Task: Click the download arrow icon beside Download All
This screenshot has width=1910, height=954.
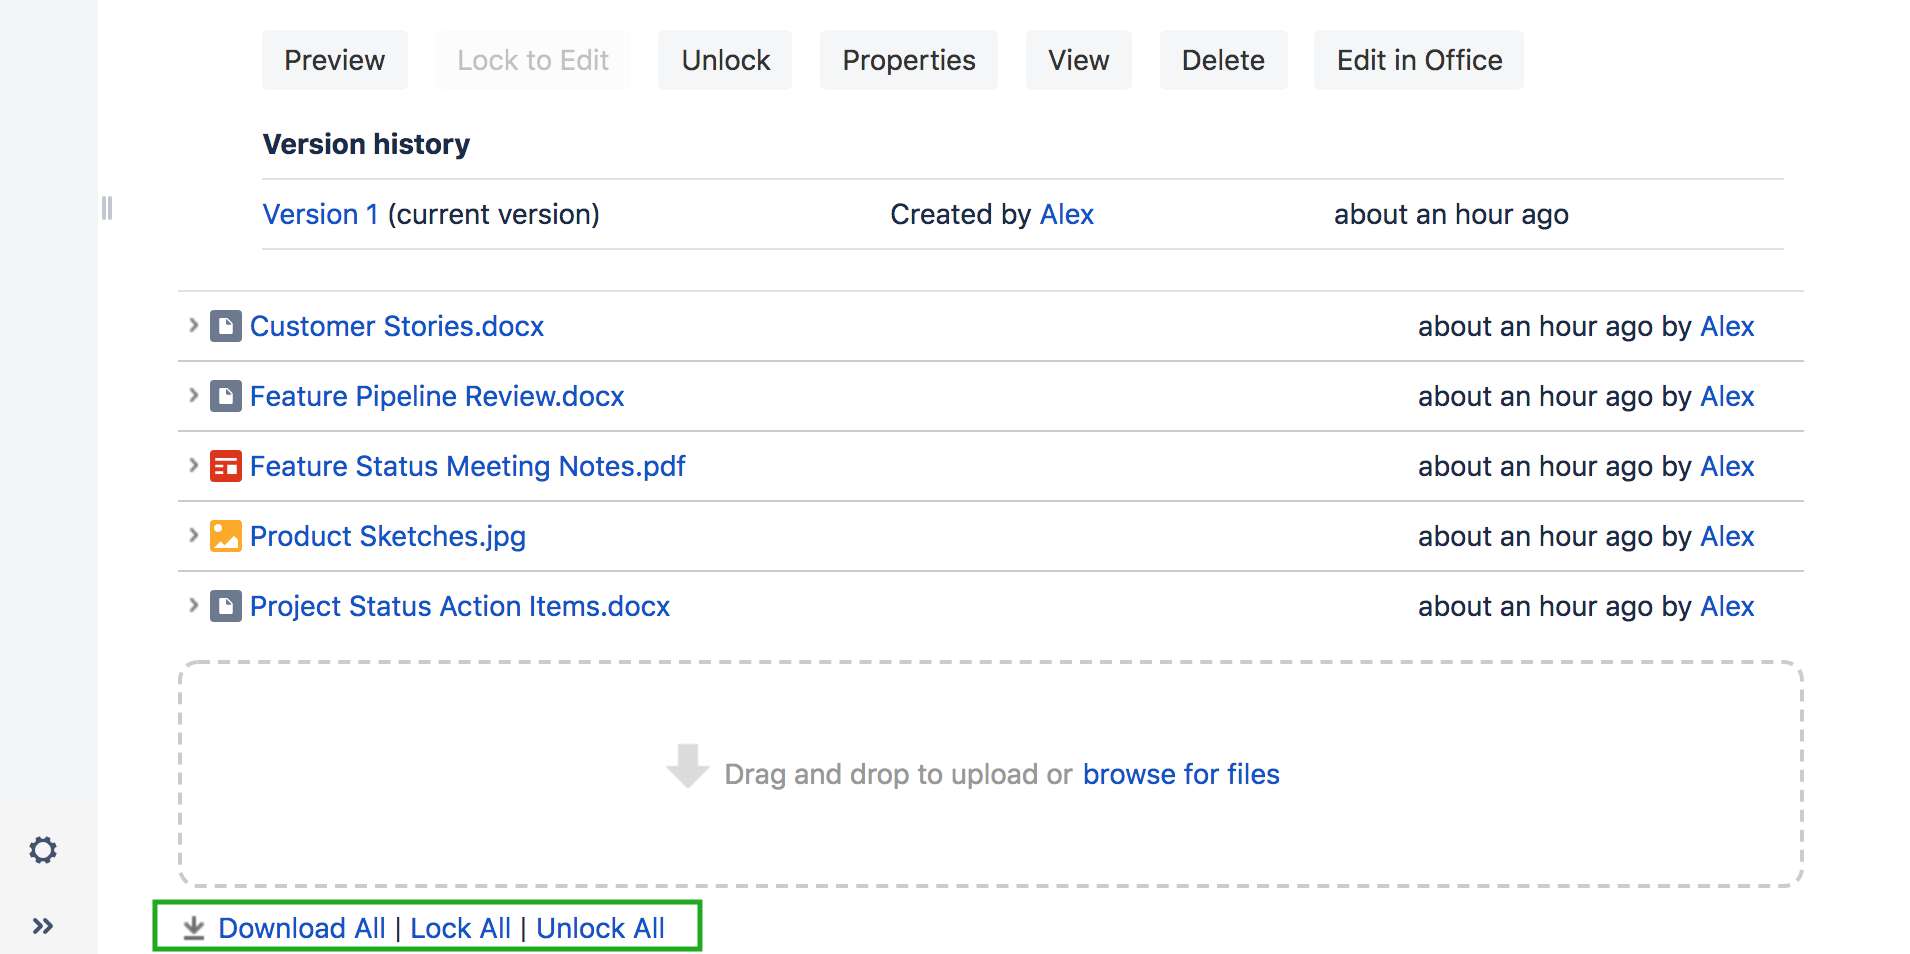Action: coord(194,928)
